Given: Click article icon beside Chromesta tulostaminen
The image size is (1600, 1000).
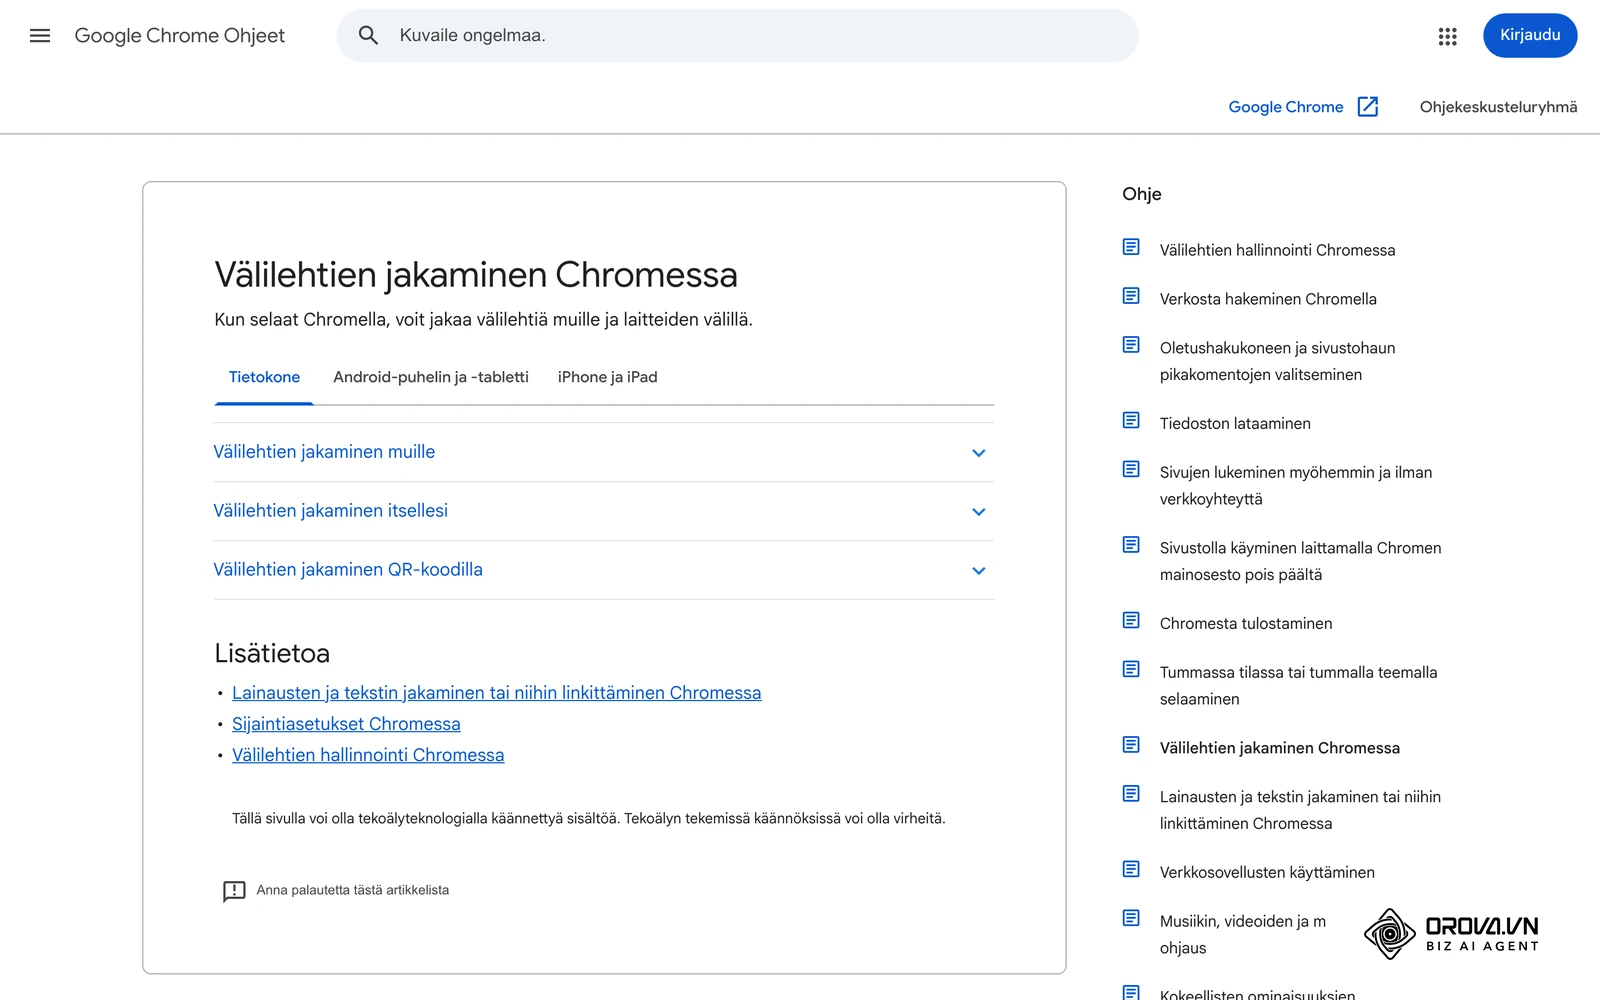Looking at the screenshot, I should point(1131,620).
